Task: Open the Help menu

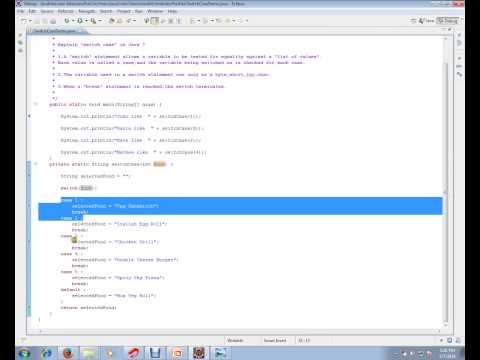Action: click(172, 11)
